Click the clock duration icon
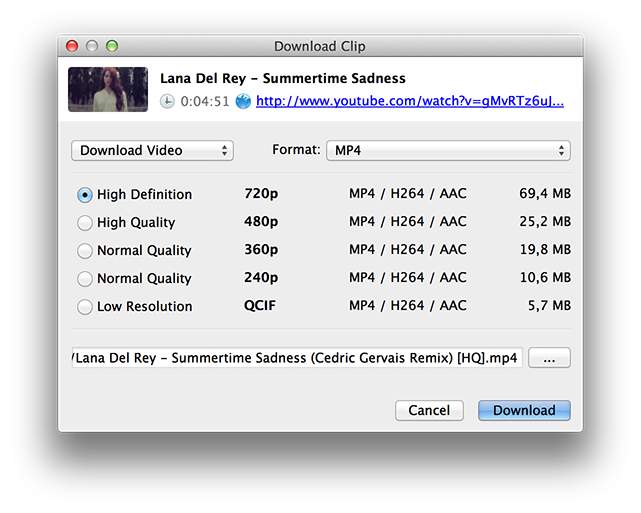Image resolution: width=641 pixels, height=513 pixels. 167,101
